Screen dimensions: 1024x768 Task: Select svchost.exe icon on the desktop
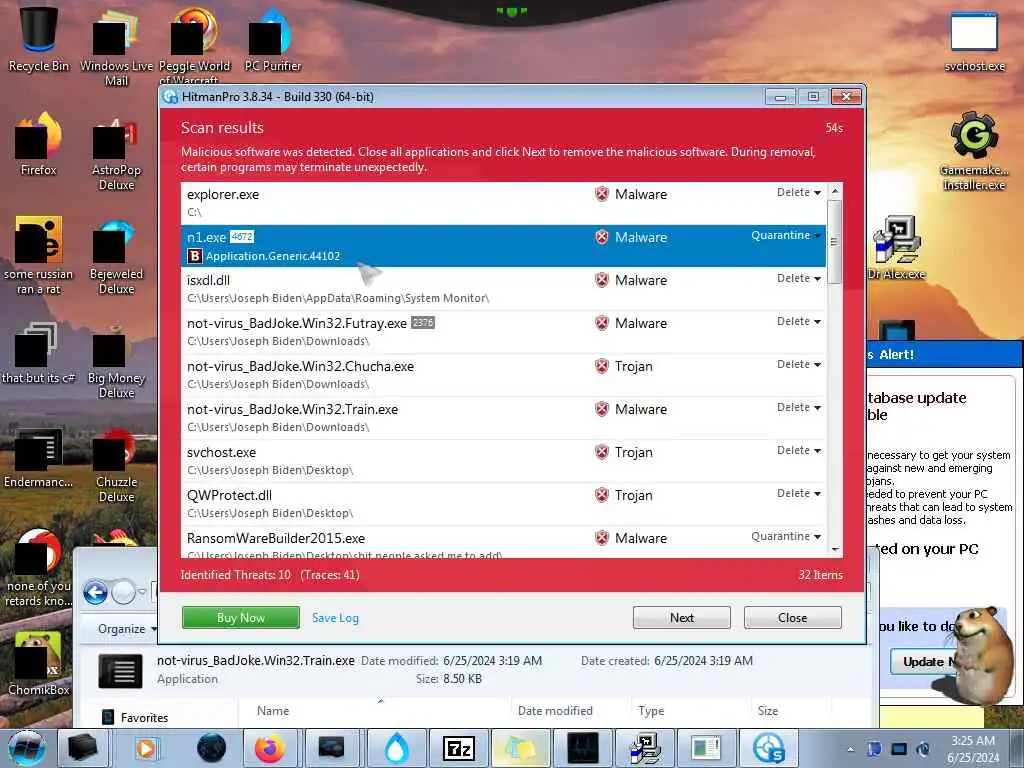974,40
